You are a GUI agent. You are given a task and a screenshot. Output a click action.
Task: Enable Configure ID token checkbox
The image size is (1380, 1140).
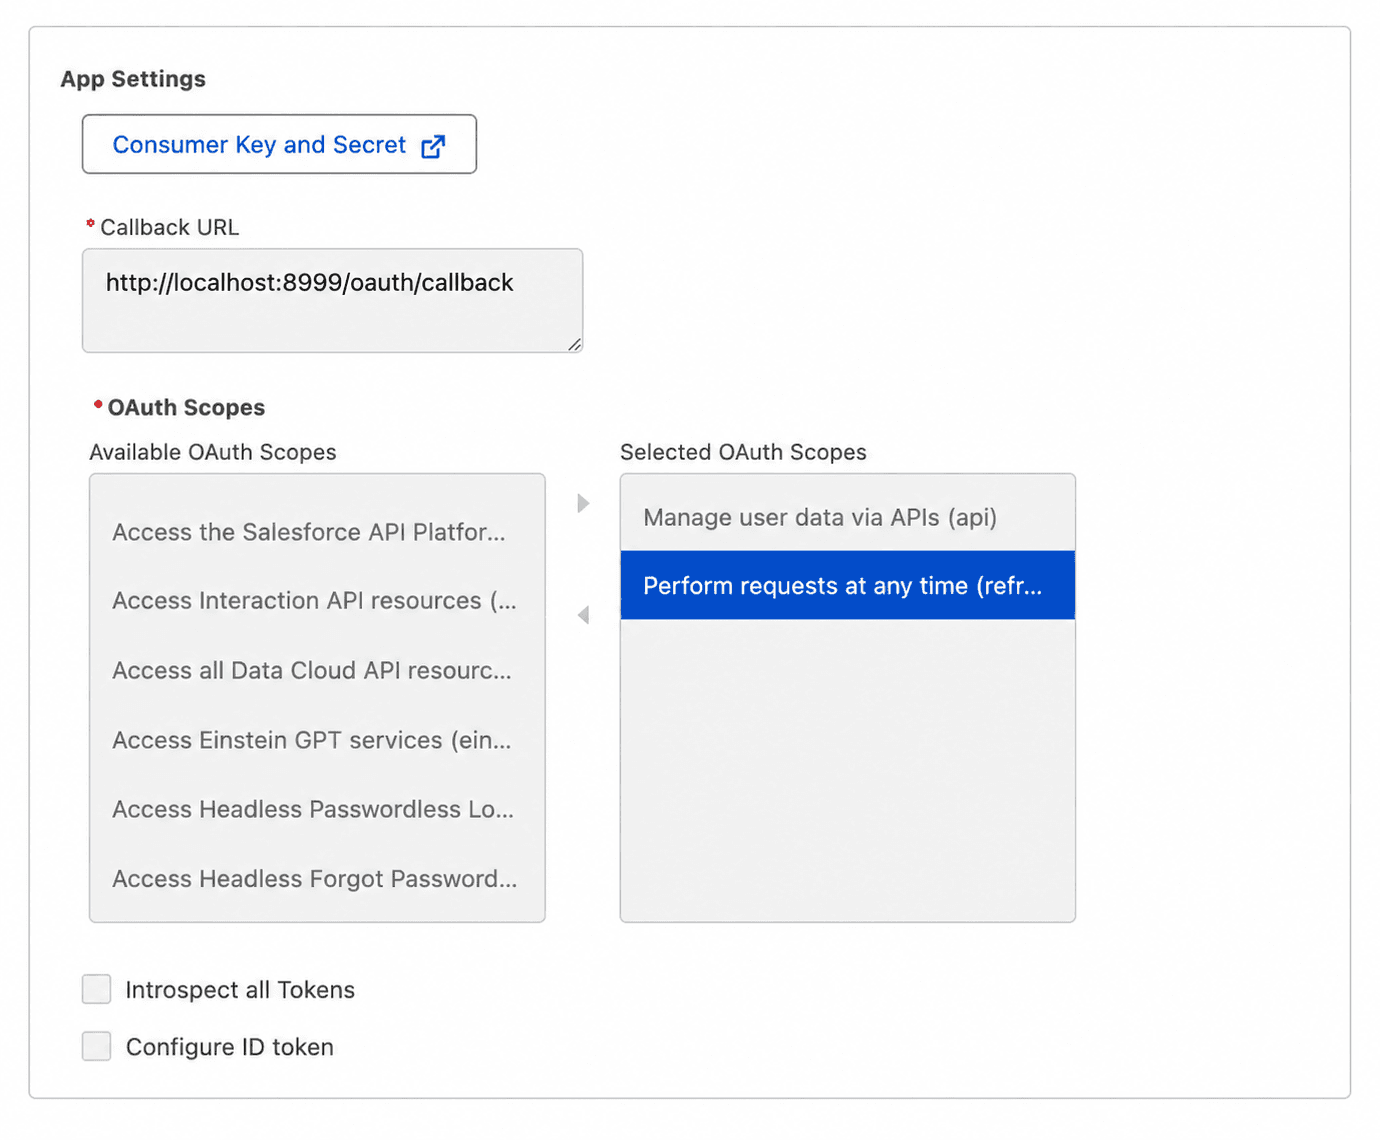pos(97,1046)
